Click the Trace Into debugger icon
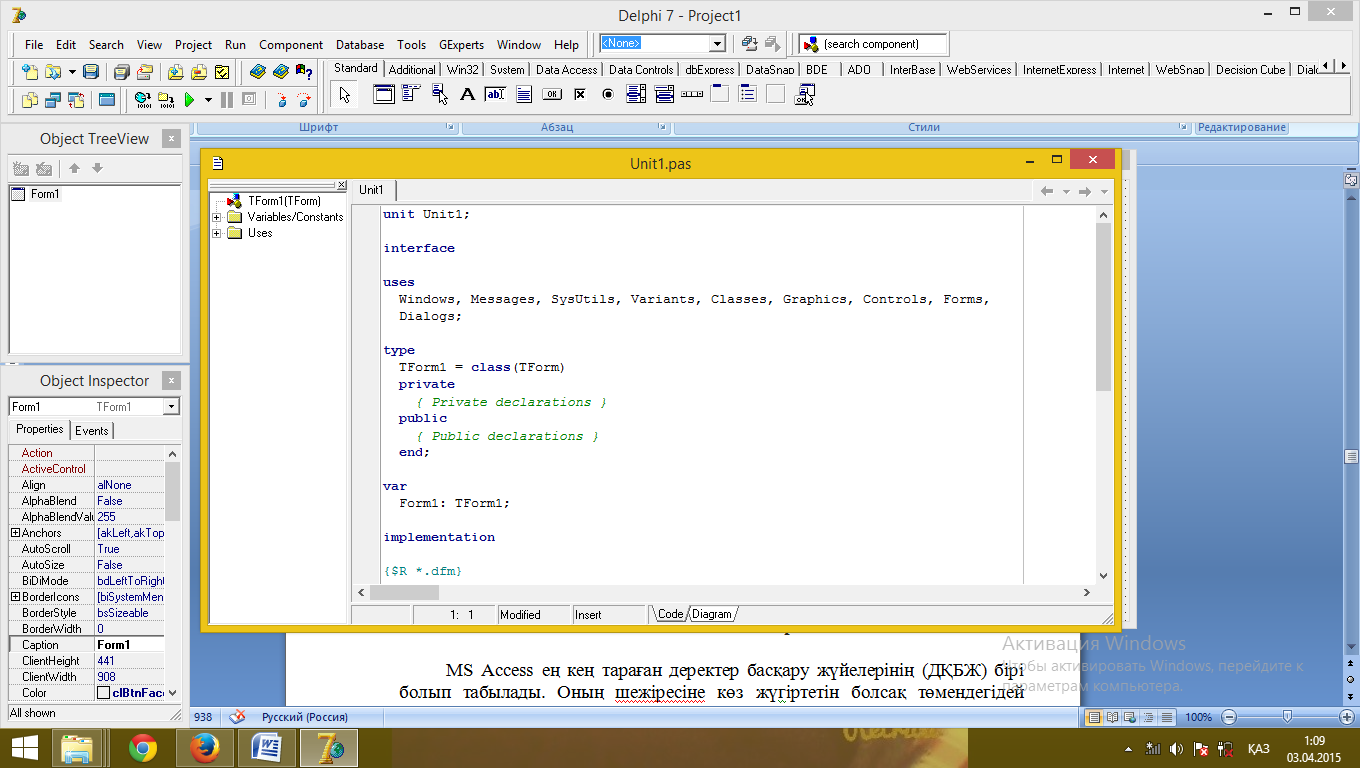 click(x=281, y=99)
